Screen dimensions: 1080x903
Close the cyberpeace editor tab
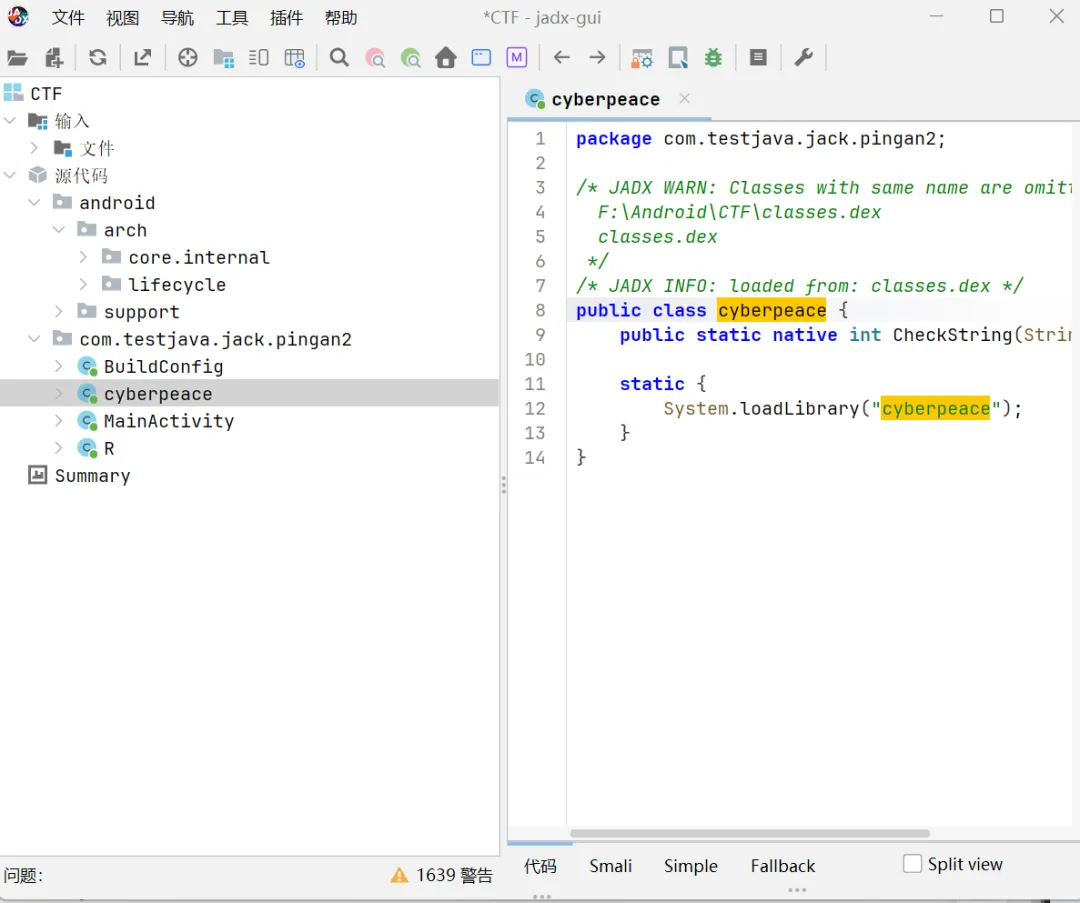click(x=685, y=98)
